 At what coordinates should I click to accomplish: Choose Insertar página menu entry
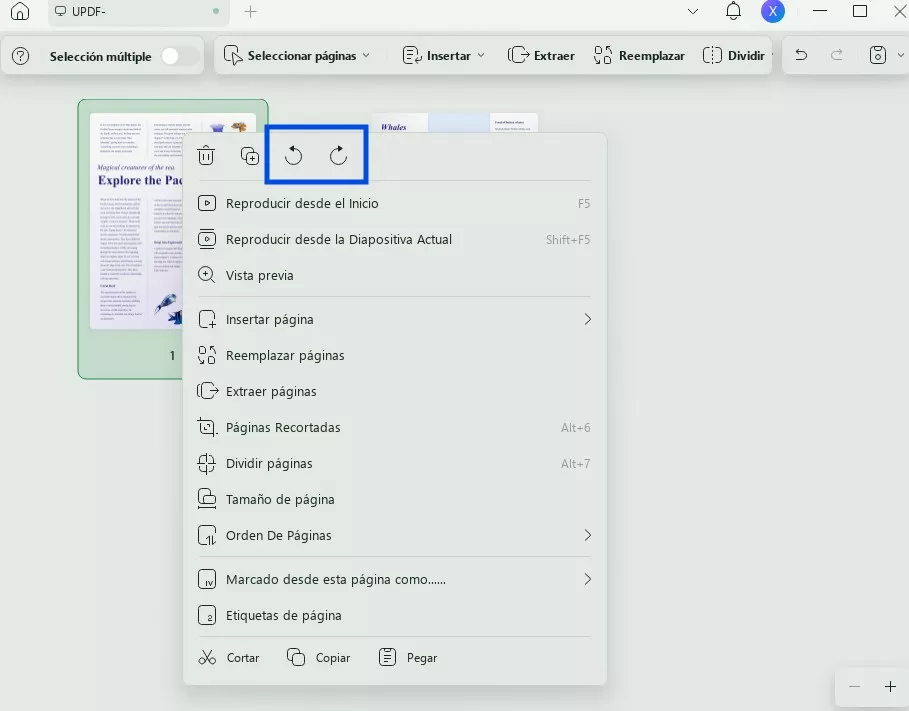pyautogui.click(x=394, y=320)
